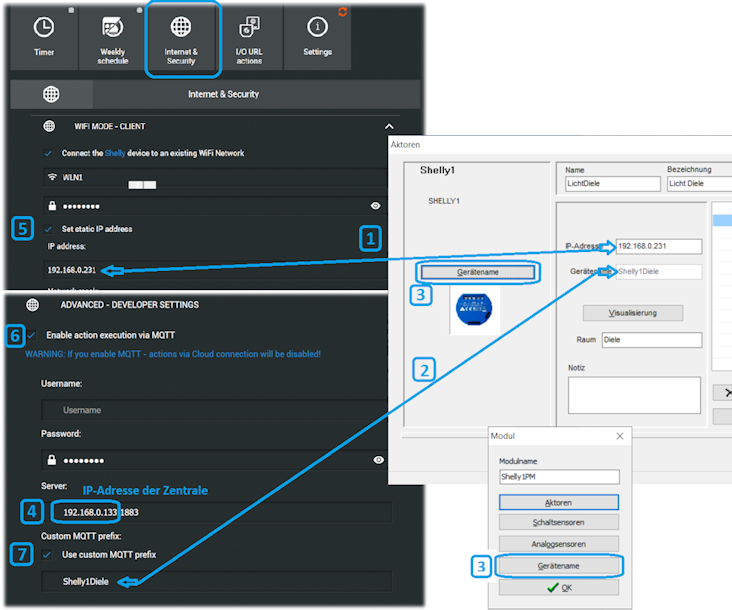Image resolution: width=732 pixels, height=610 pixels.
Task: Click MQTT Server field with 192.168.0.133
Action: pyautogui.click(x=217, y=512)
